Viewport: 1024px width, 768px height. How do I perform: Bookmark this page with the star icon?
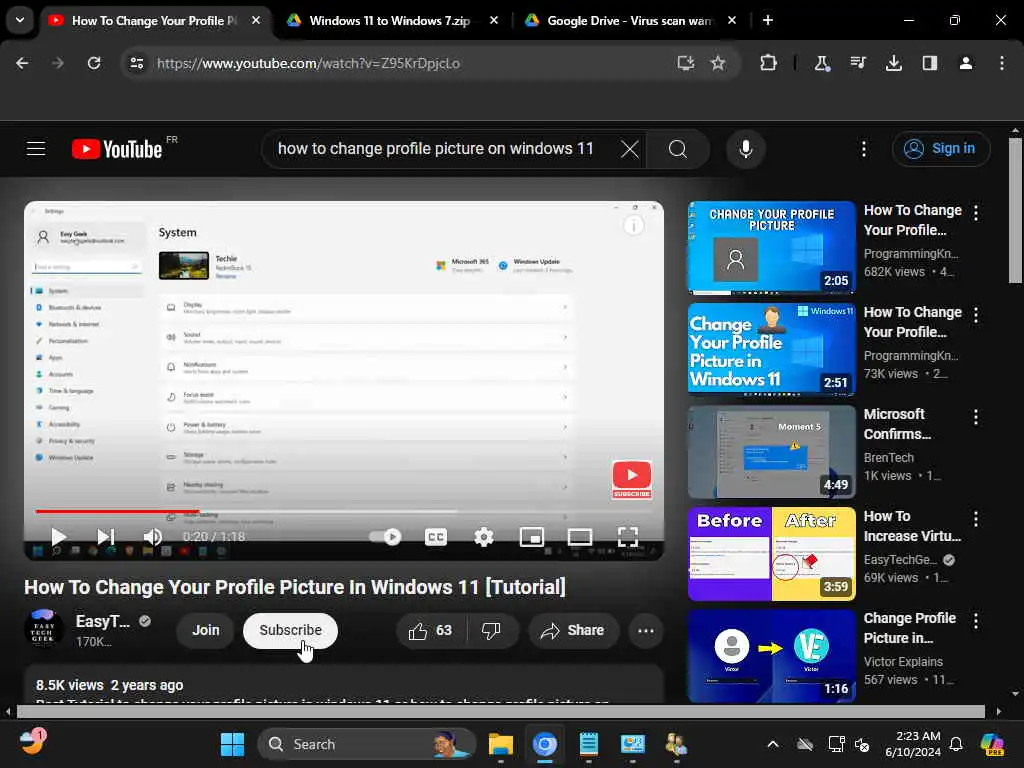point(718,63)
